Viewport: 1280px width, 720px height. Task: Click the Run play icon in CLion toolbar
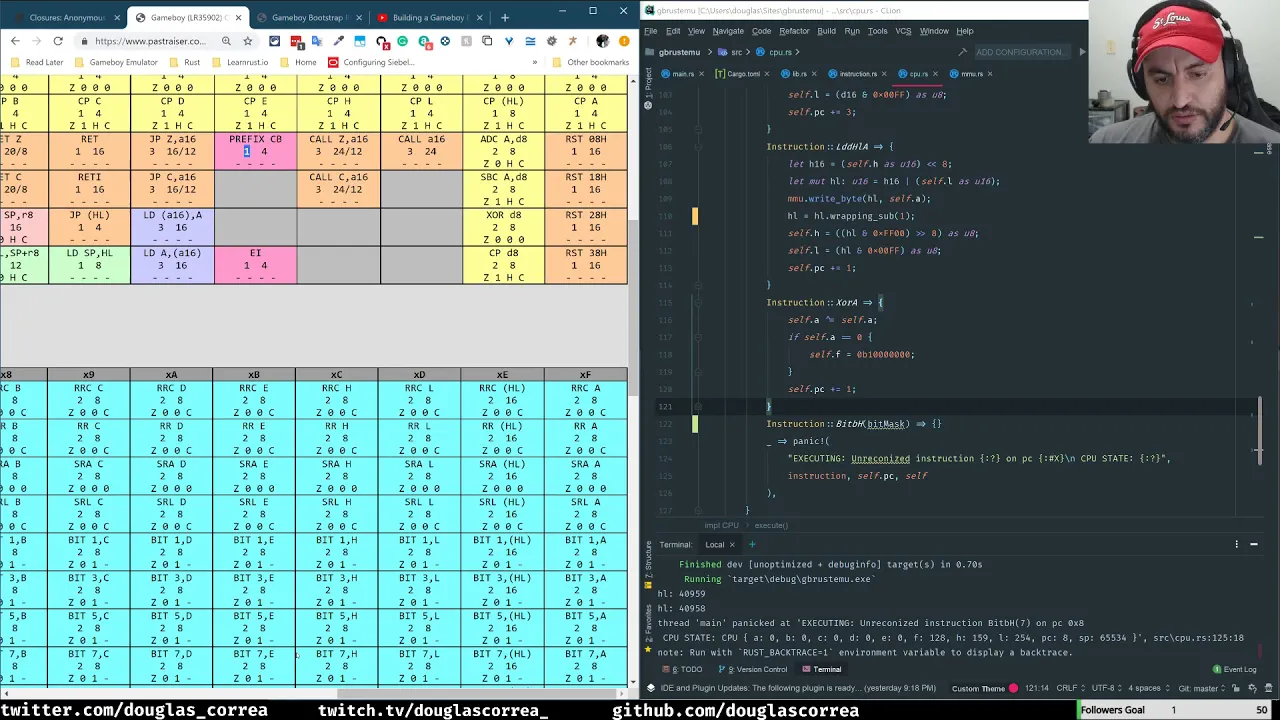tap(1082, 52)
